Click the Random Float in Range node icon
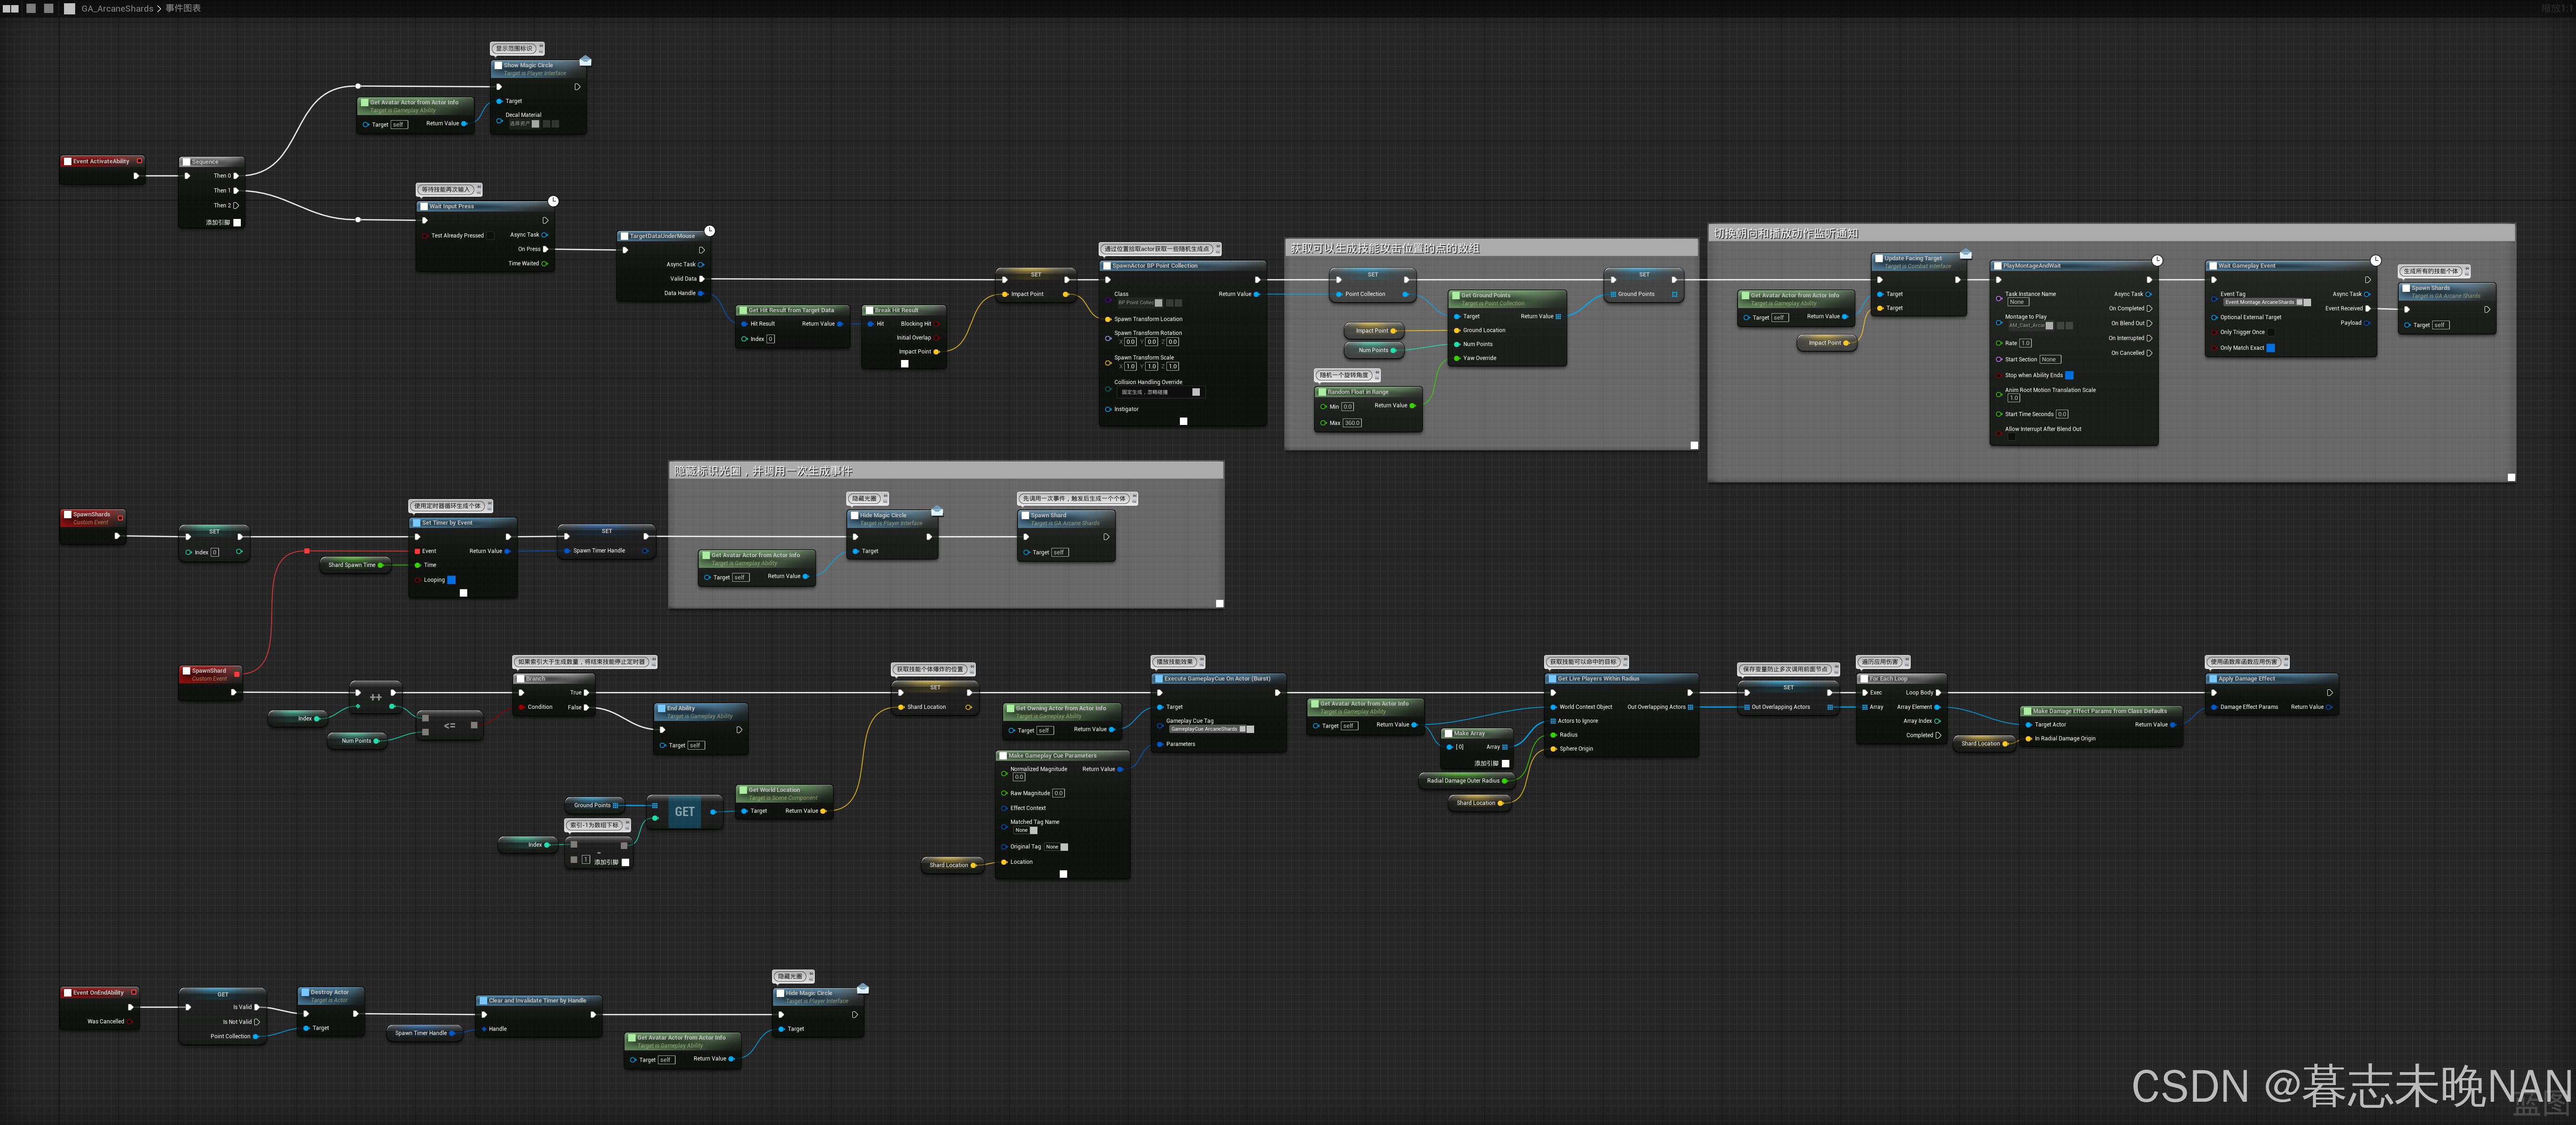2576x1125 pixels. coord(1321,392)
